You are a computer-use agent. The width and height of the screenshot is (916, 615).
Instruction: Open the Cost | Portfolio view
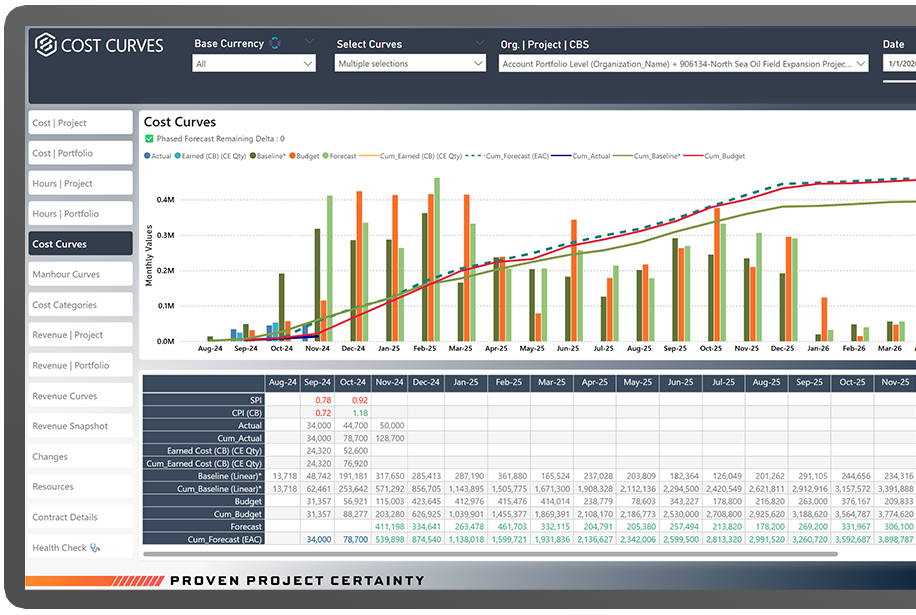coord(80,153)
